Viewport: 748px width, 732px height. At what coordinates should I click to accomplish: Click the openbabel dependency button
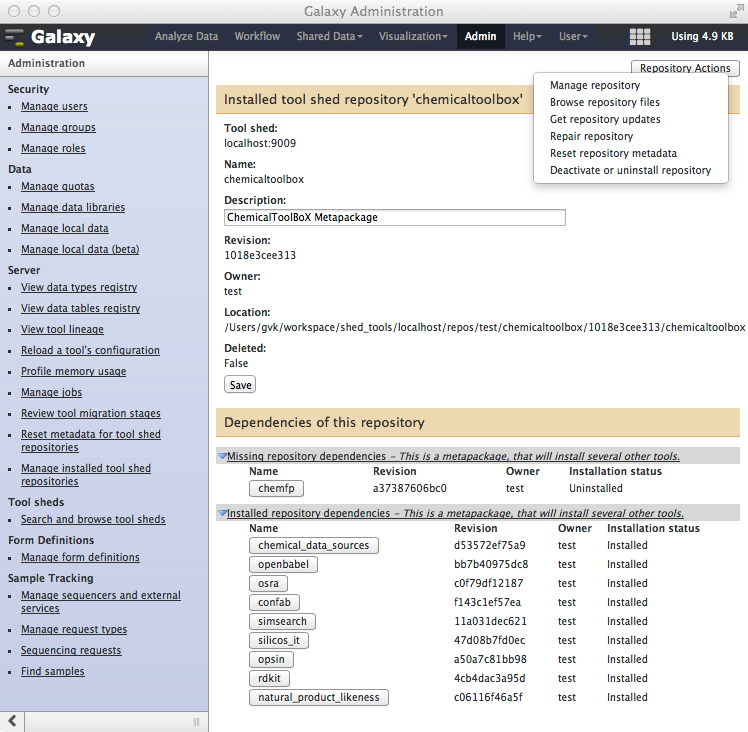[x=283, y=564]
